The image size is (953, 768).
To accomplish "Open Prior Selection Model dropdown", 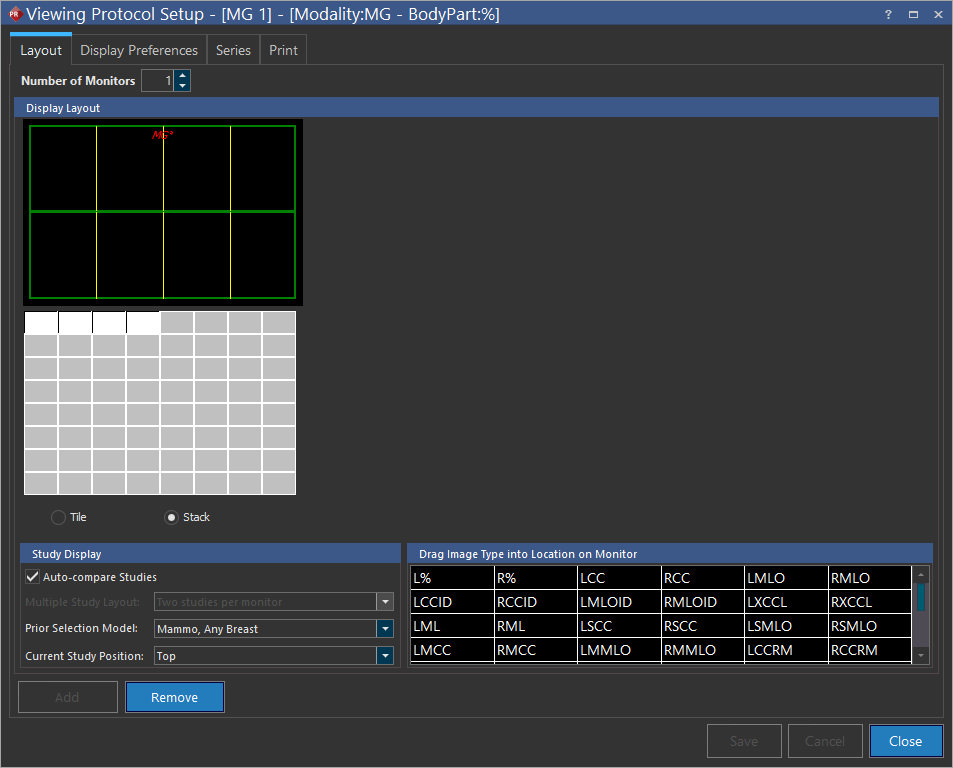I will coord(384,629).
